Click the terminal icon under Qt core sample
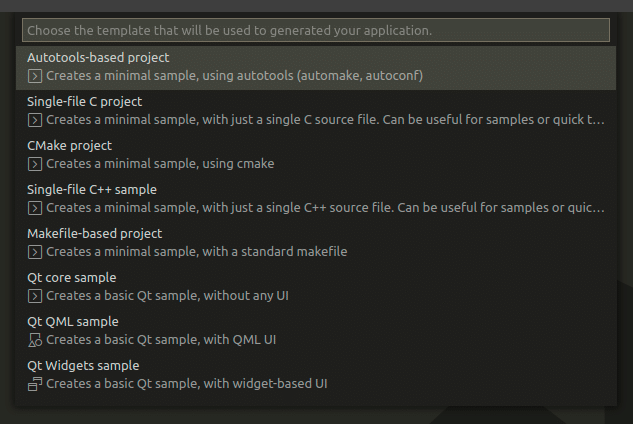Image resolution: width=633 pixels, height=424 pixels. [x=35, y=296]
